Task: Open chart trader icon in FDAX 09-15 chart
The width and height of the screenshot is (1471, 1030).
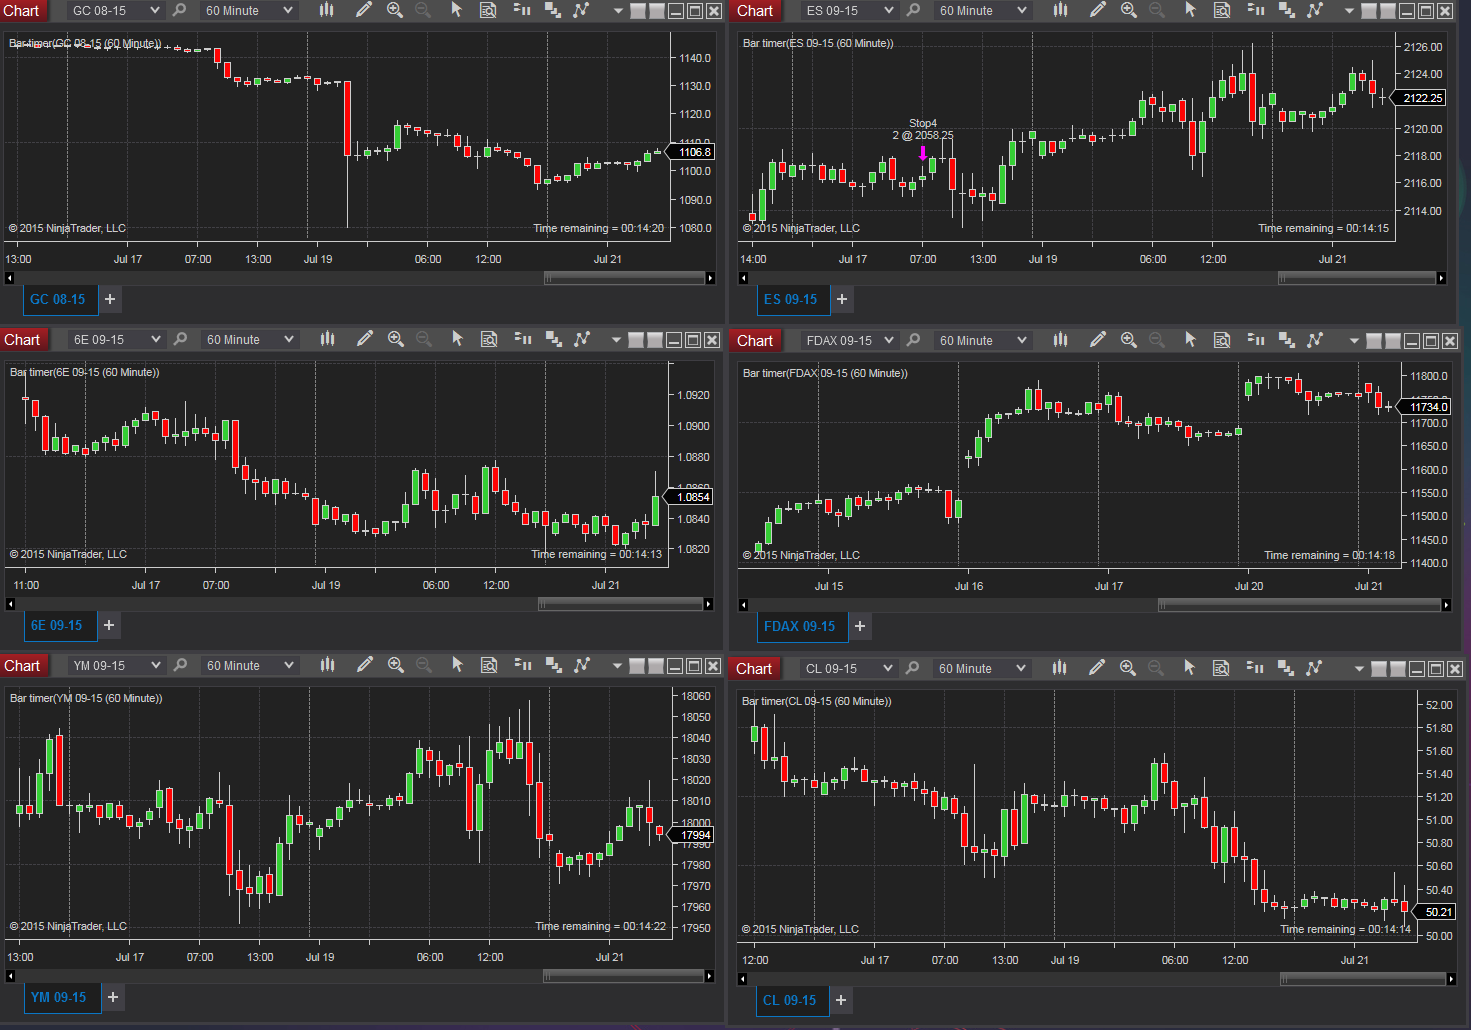Action: (1256, 340)
